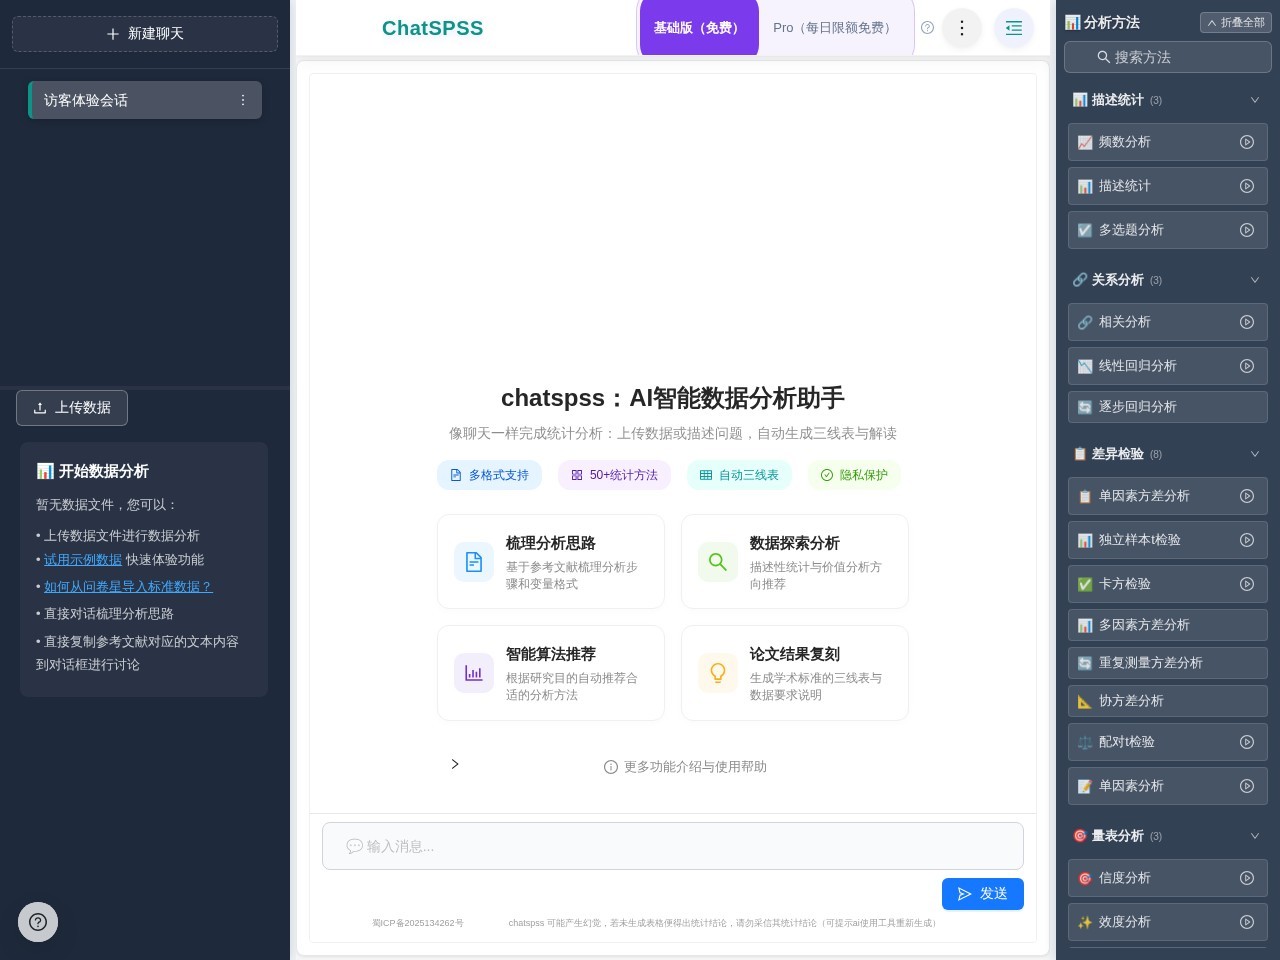Collapse the 差异检验 category
This screenshot has width=1280, height=960.
[1255, 454]
